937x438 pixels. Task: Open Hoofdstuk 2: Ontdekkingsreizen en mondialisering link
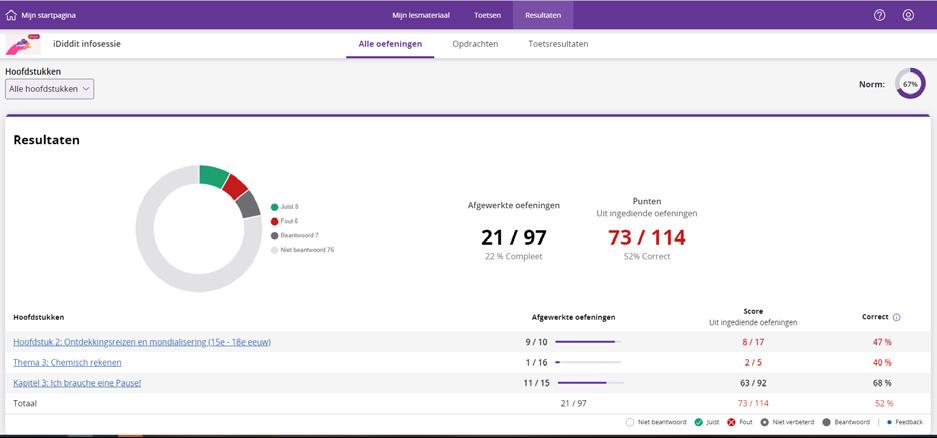tap(142, 342)
